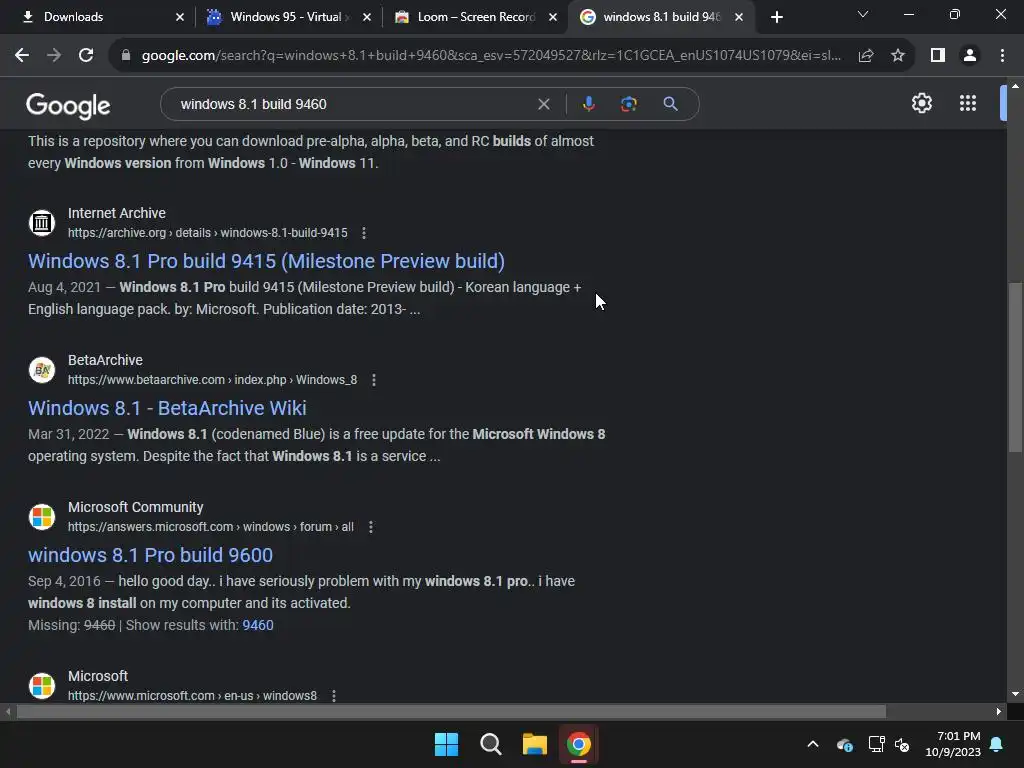This screenshot has height=768, width=1024.
Task: Click the Internet Archive favicon
Action: tap(42, 223)
